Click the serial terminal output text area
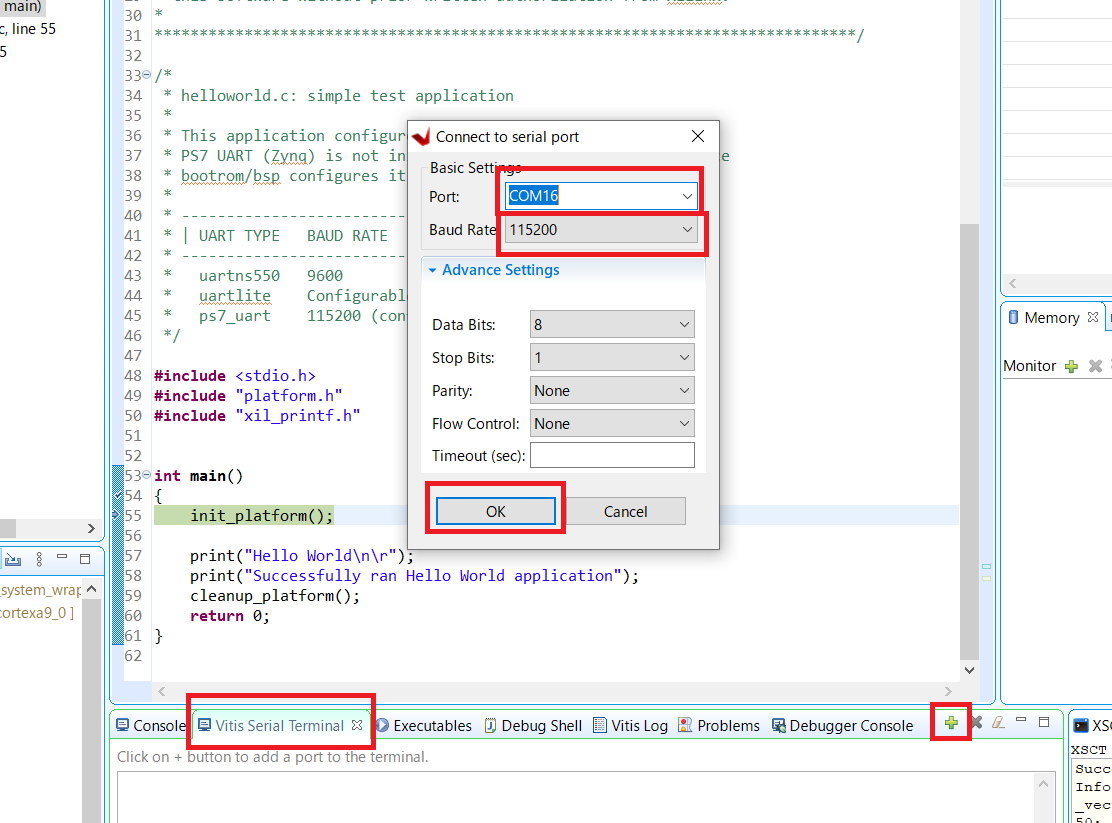1112x823 pixels. pyautogui.click(x=577, y=797)
